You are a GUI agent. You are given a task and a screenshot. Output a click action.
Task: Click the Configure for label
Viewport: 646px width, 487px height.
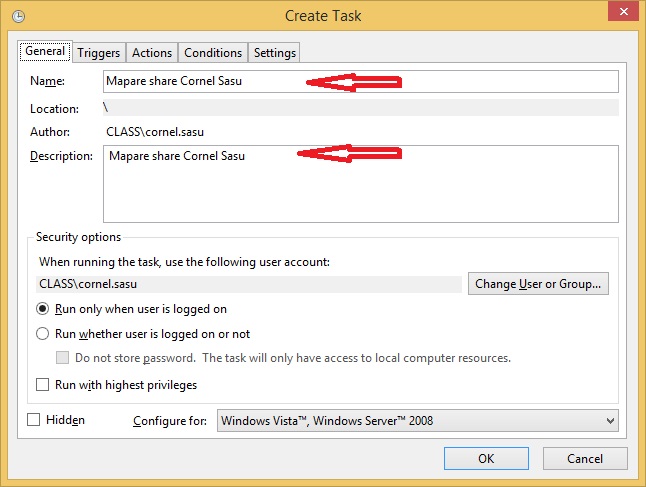point(170,421)
